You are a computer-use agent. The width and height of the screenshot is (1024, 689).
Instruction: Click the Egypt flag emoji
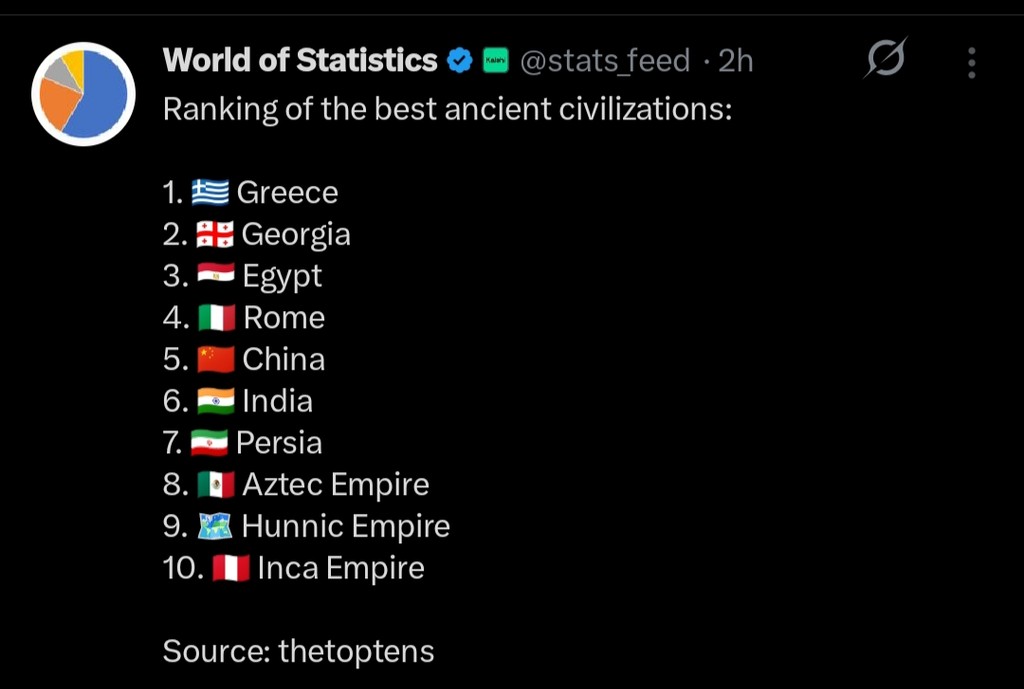tap(215, 276)
